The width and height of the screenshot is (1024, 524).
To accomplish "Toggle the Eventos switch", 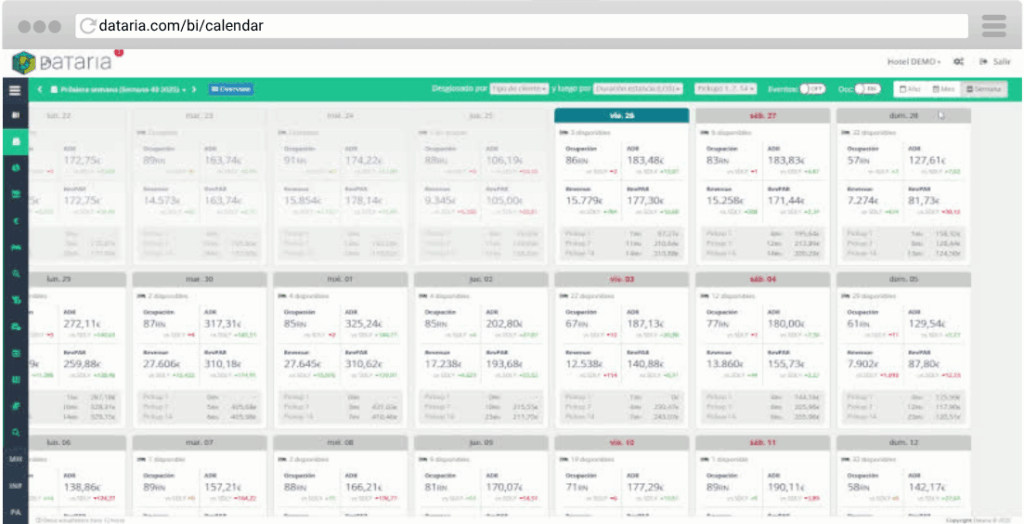I will coord(811,89).
